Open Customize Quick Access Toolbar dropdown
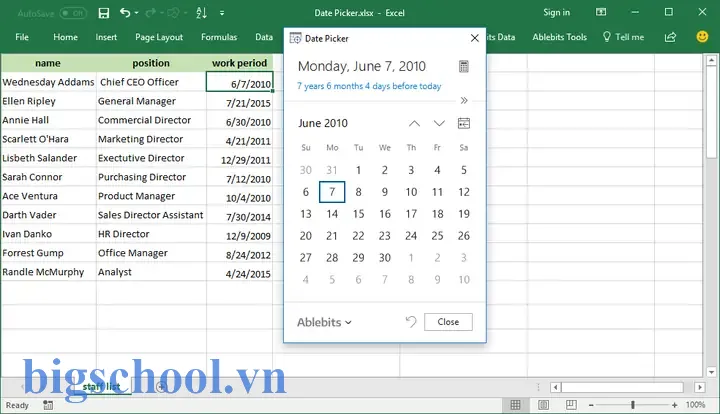The height and width of the screenshot is (414, 720). coord(222,13)
